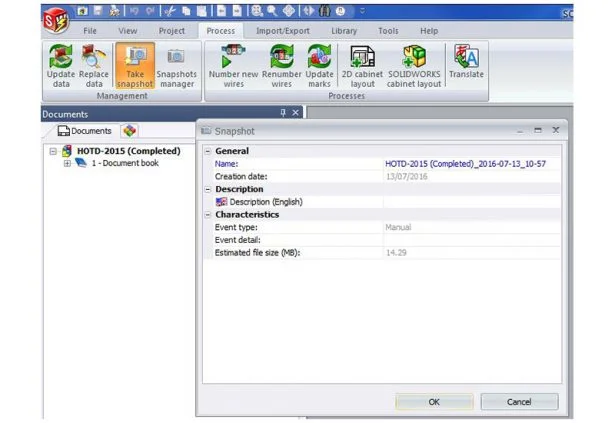
Task: Click the Description (English) value field
Action: (x=470, y=201)
